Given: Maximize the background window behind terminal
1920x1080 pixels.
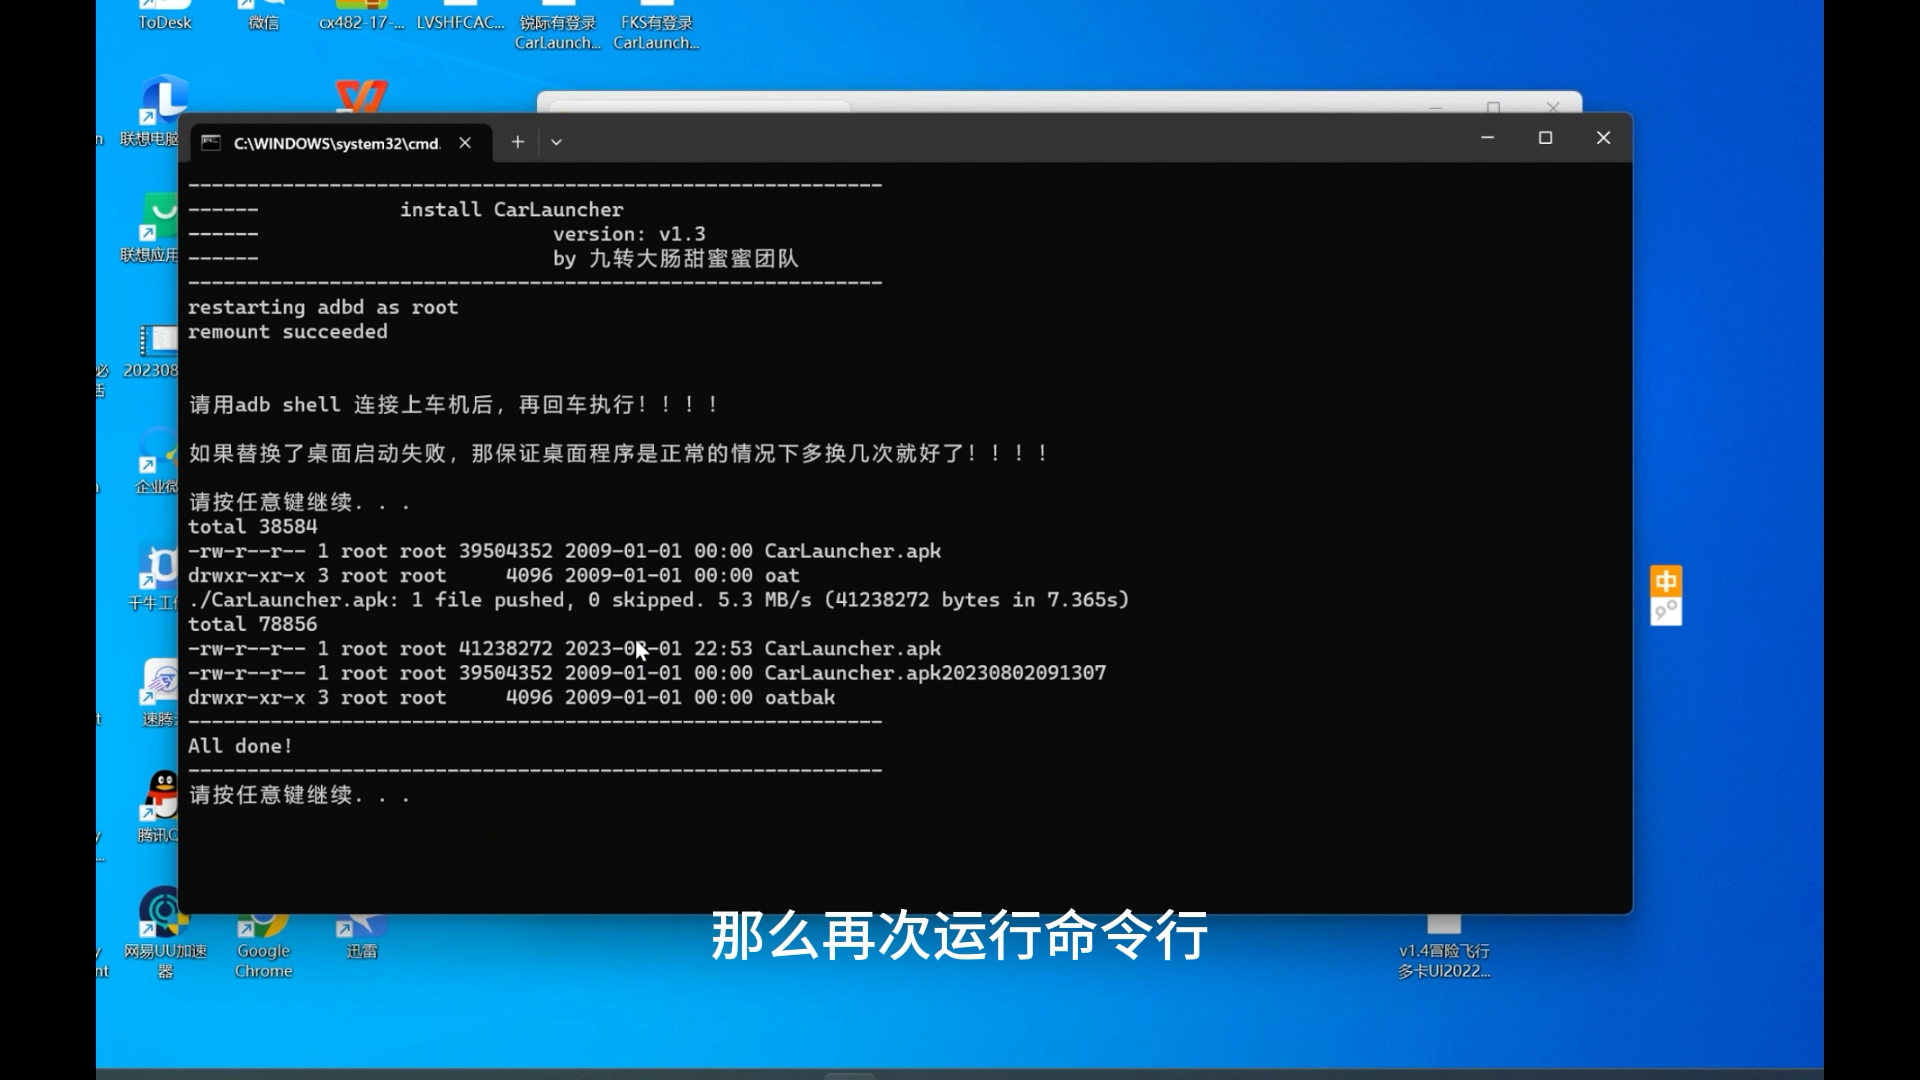Looking at the screenshot, I should (x=1494, y=106).
